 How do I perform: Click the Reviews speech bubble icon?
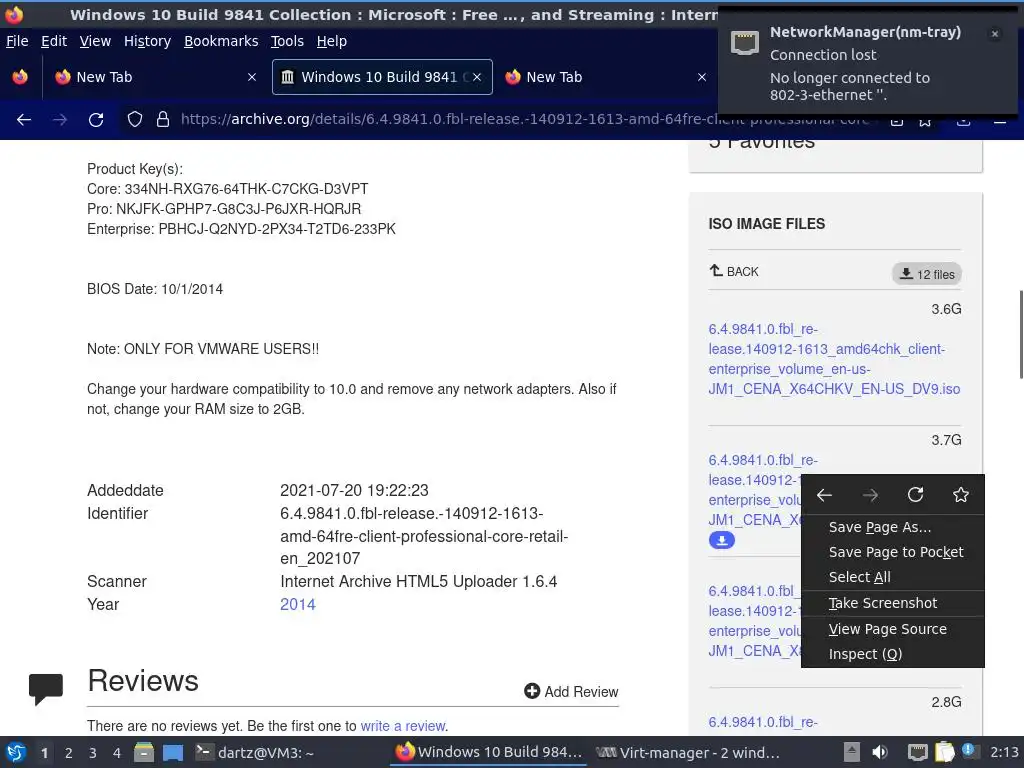click(x=46, y=688)
